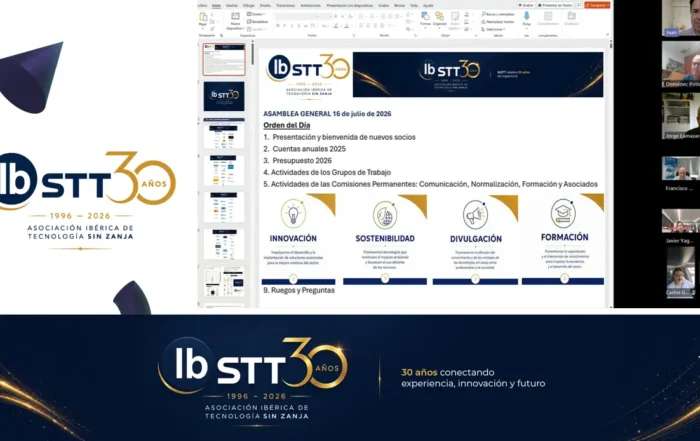Toggle center text alignment
The height and width of the screenshot is (441, 700).
point(368,25)
